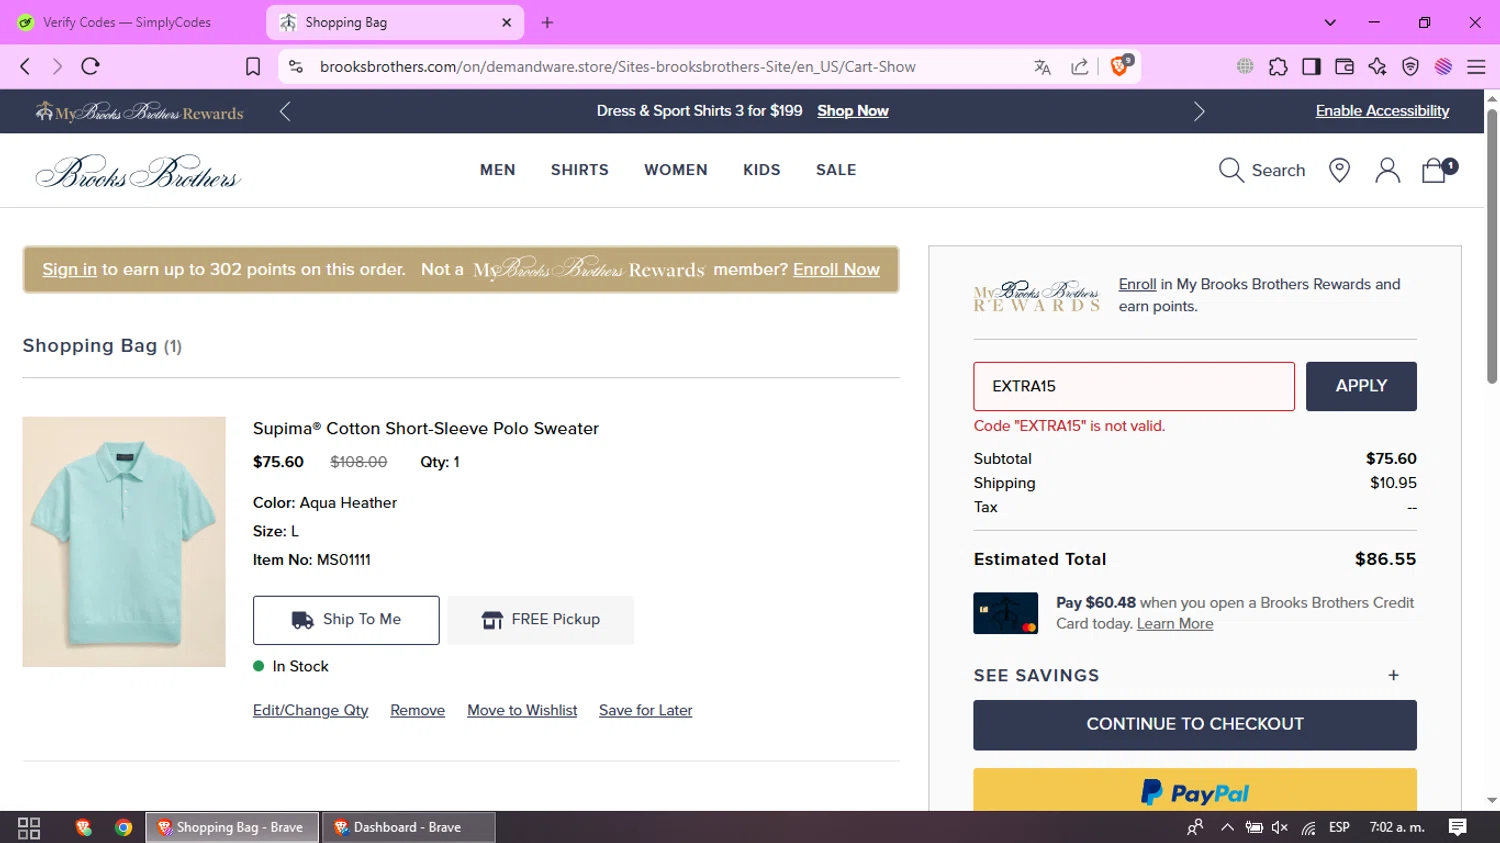Click Save for Later

click(645, 711)
